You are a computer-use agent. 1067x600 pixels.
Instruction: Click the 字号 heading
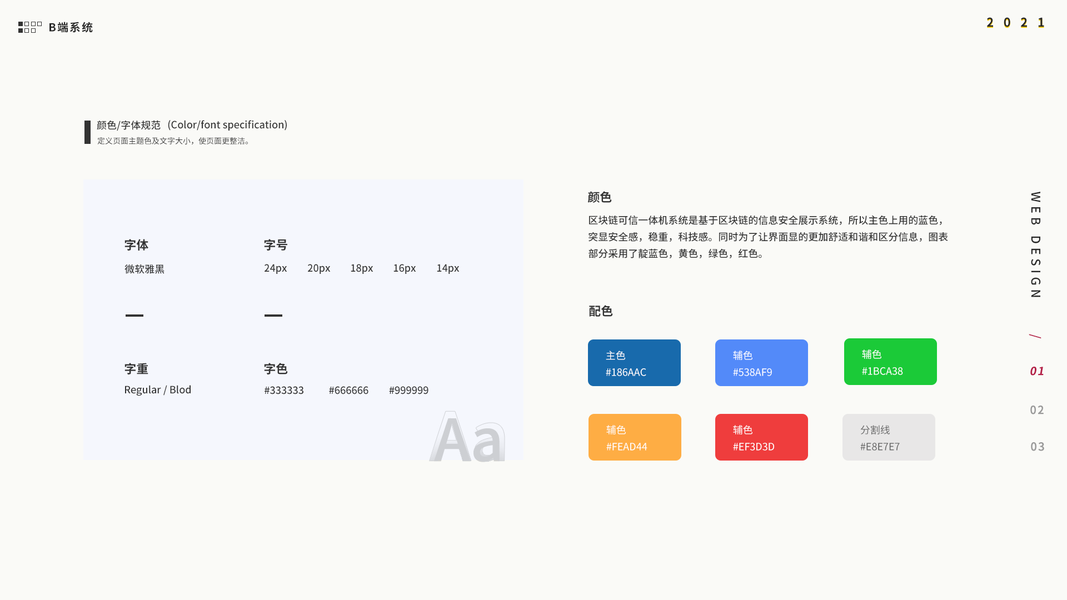[276, 245]
